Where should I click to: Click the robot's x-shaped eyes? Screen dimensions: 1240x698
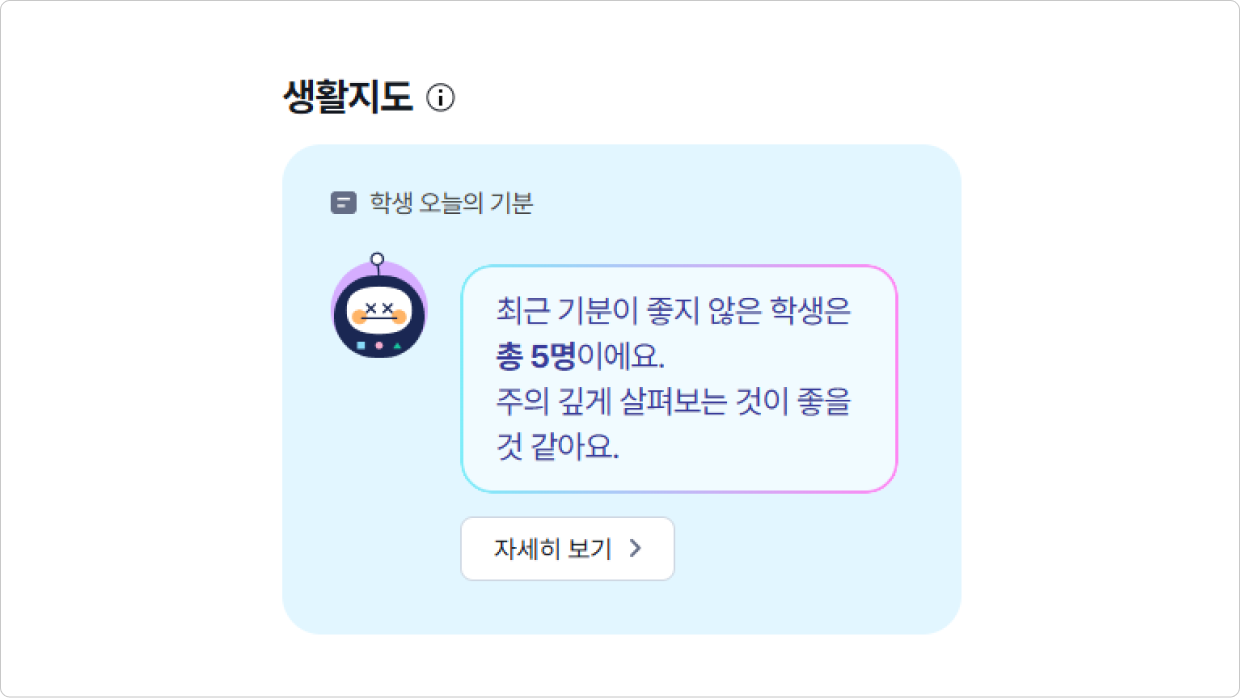(379, 308)
